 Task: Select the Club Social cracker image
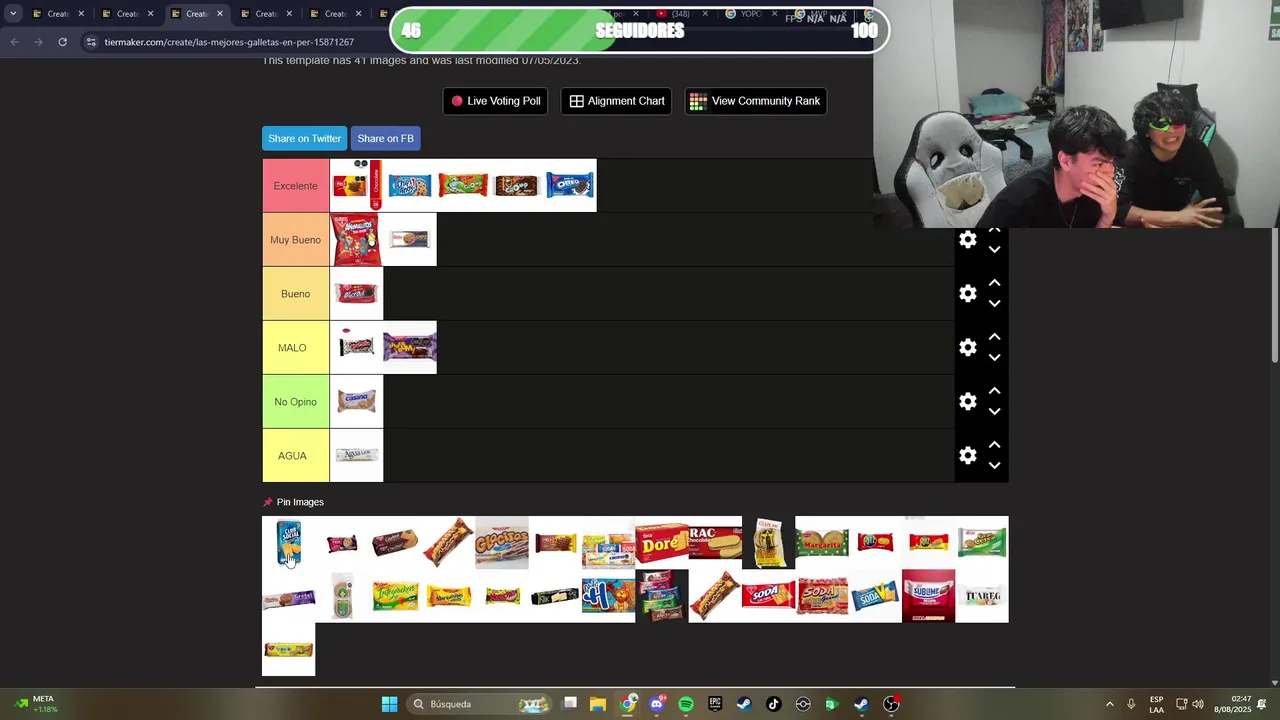(x=288, y=543)
